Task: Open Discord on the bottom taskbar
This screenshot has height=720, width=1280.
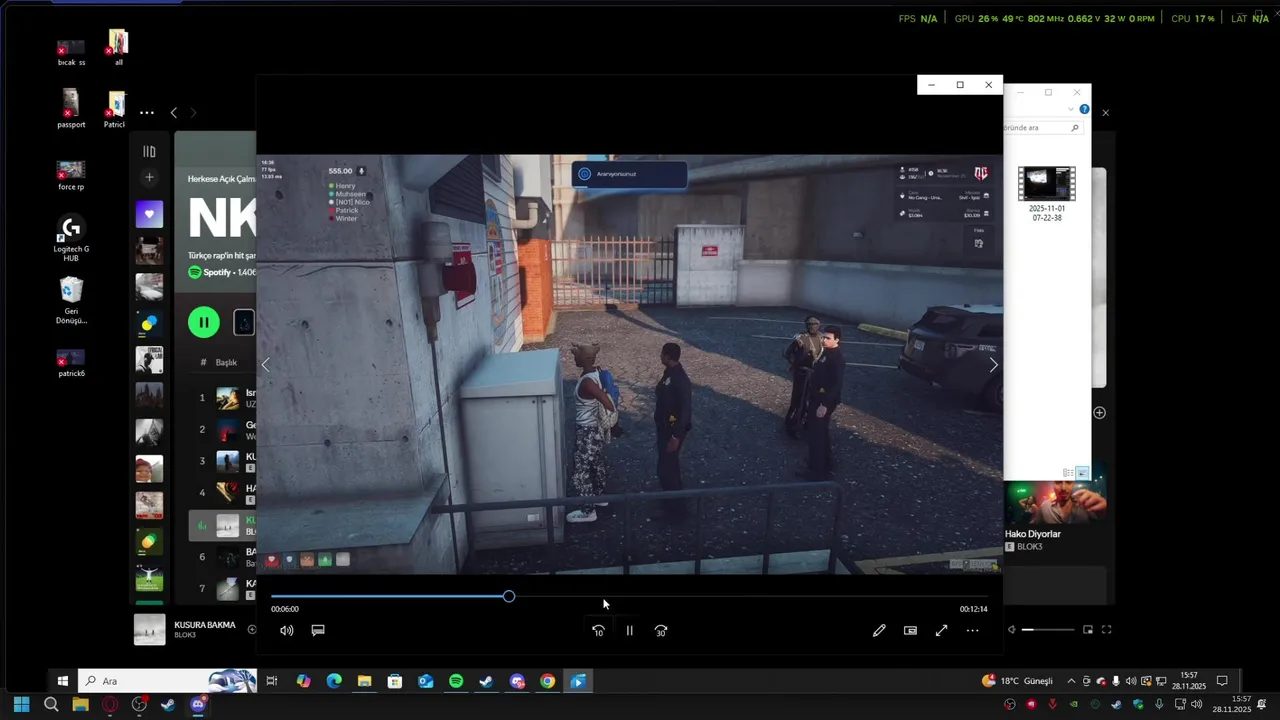Action: (198, 704)
